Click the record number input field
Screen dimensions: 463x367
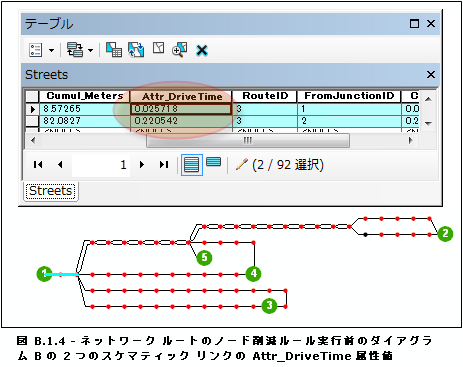pyautogui.click(x=101, y=165)
